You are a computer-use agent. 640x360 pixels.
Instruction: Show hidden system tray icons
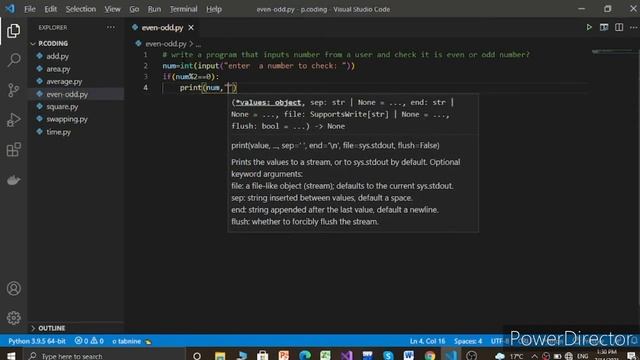point(534,356)
